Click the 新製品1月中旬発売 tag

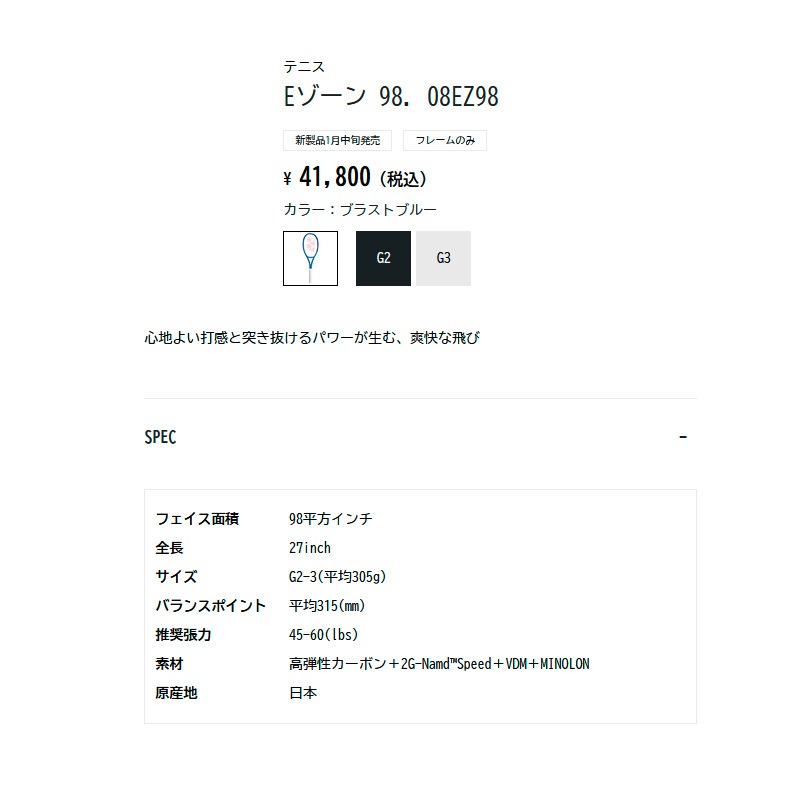(x=337, y=140)
